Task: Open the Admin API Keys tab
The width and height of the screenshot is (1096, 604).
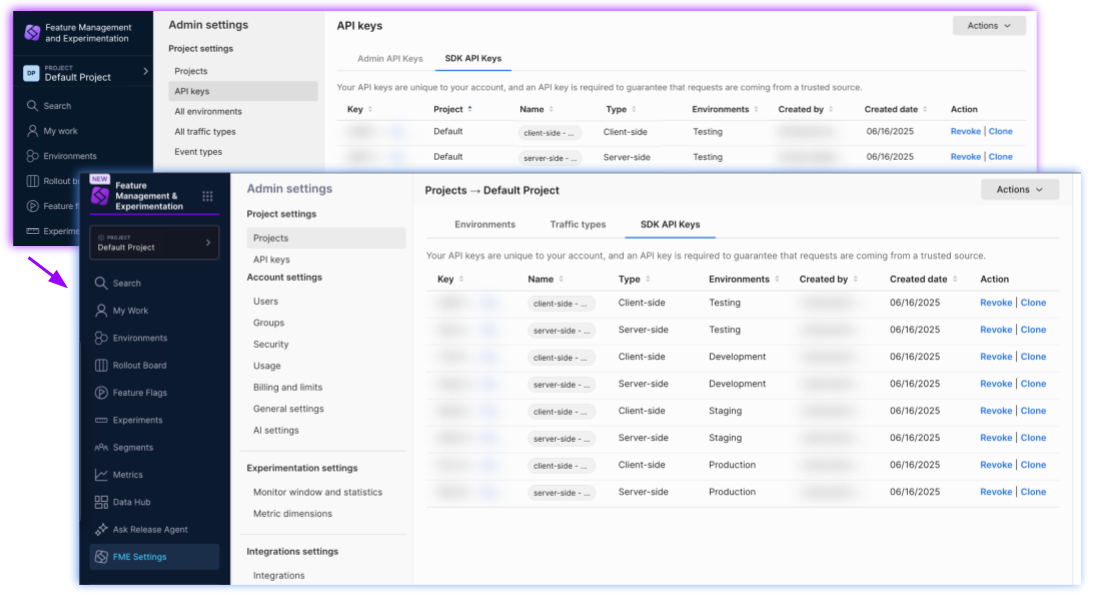Action: [x=390, y=58]
